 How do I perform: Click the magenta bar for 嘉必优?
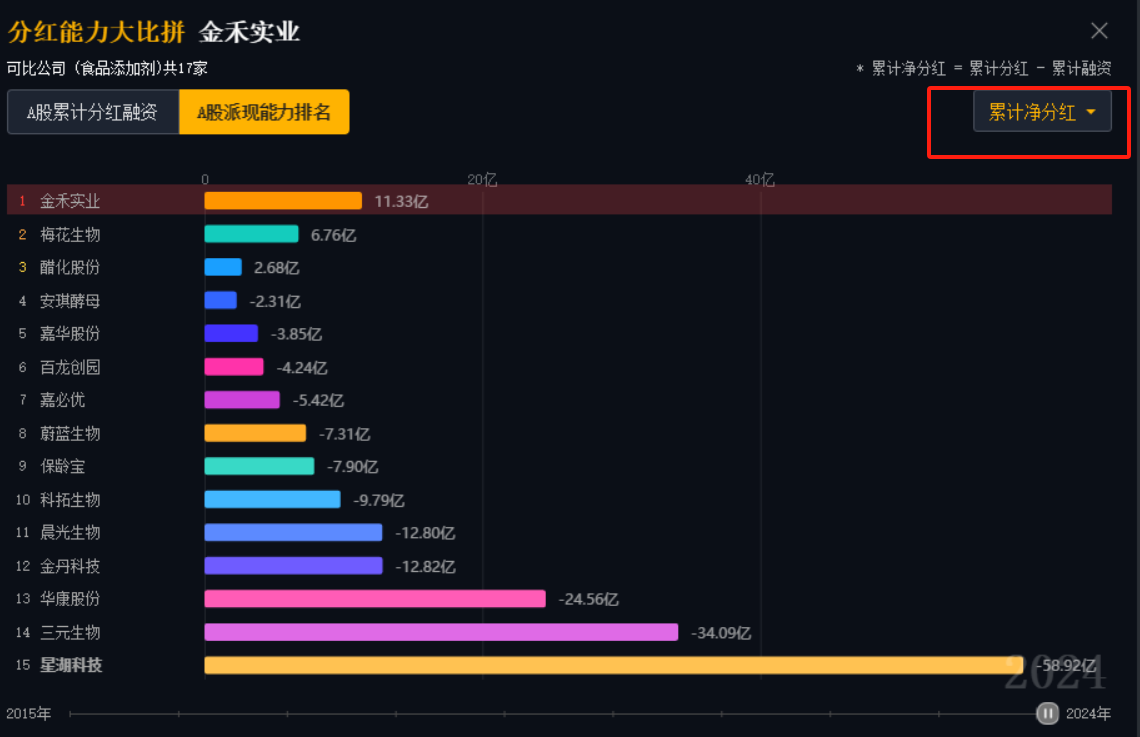click(x=241, y=400)
